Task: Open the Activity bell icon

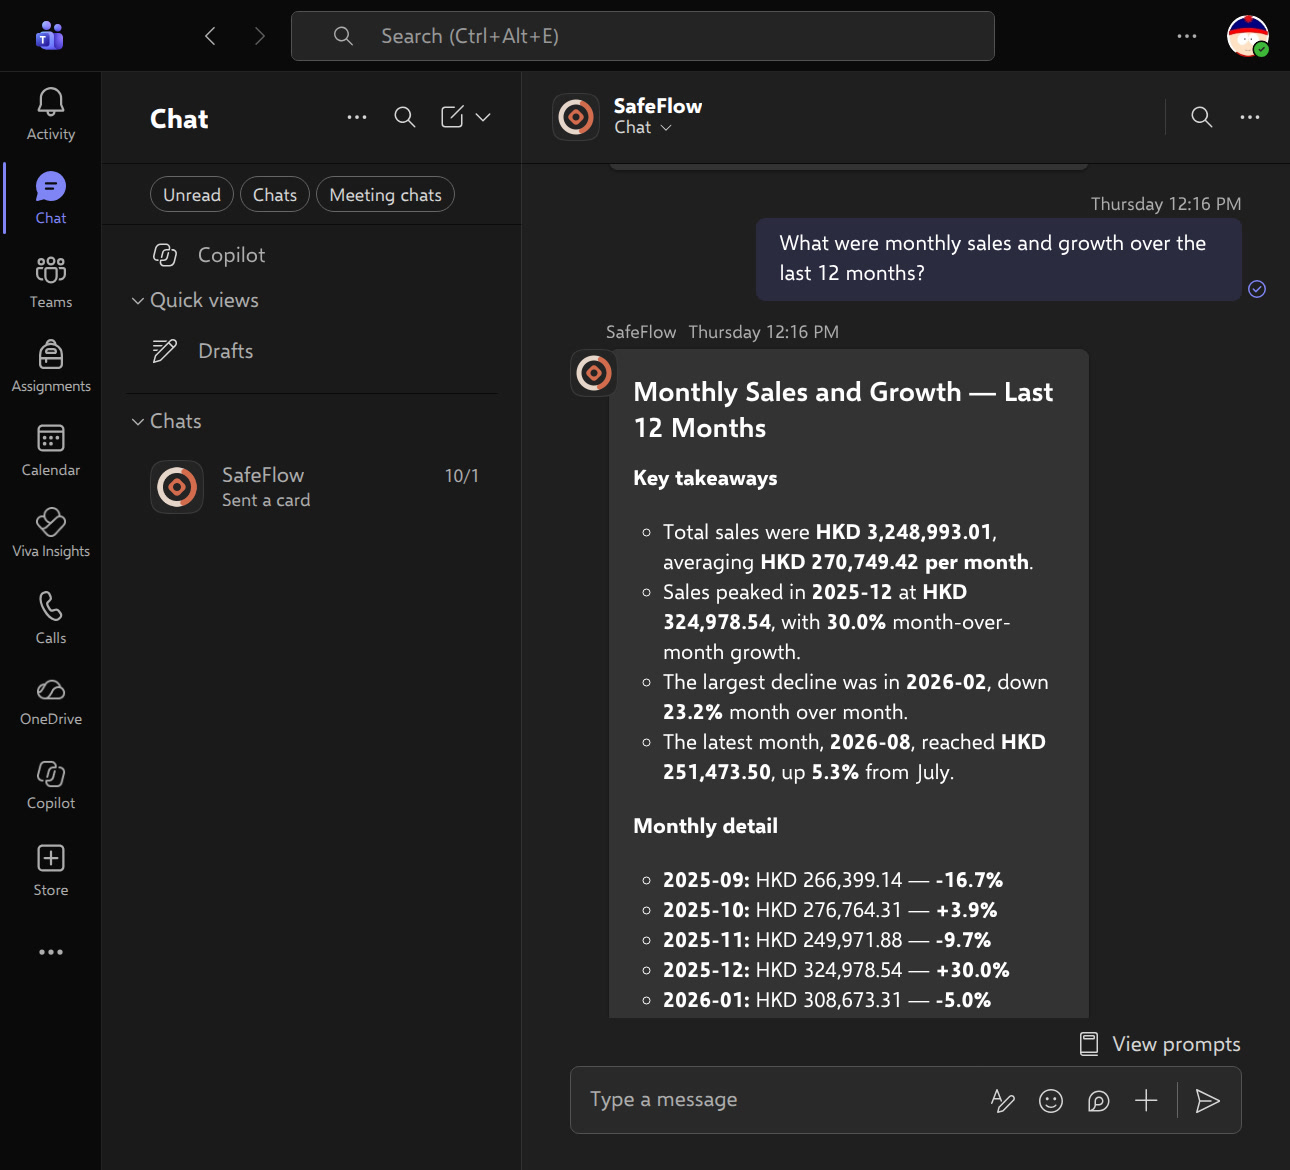Action: pyautogui.click(x=51, y=102)
